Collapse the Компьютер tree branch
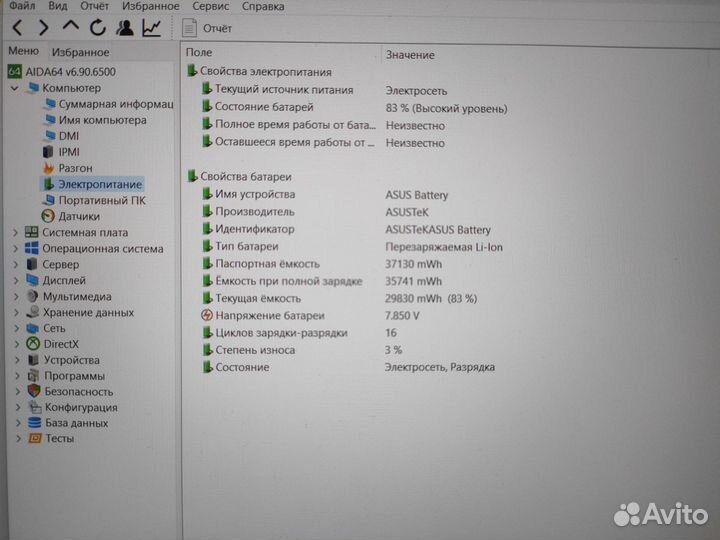 (x=15, y=88)
